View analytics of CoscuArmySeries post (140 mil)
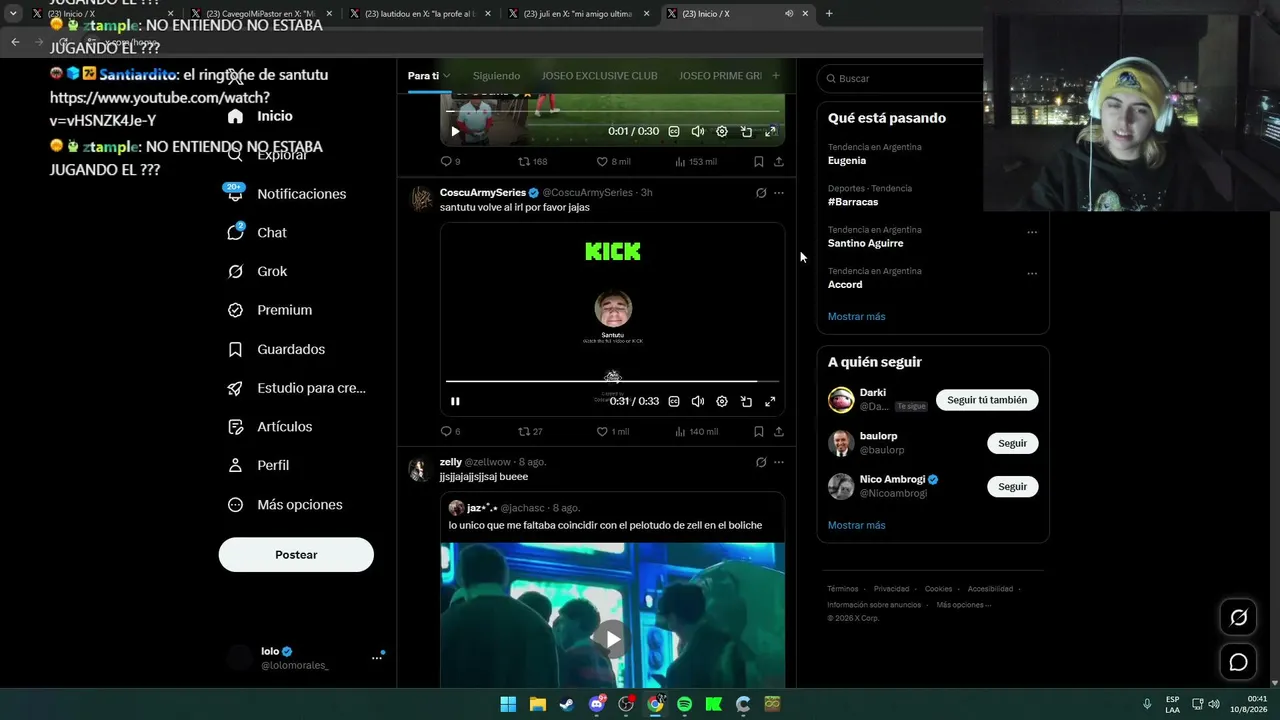 [x=697, y=432]
